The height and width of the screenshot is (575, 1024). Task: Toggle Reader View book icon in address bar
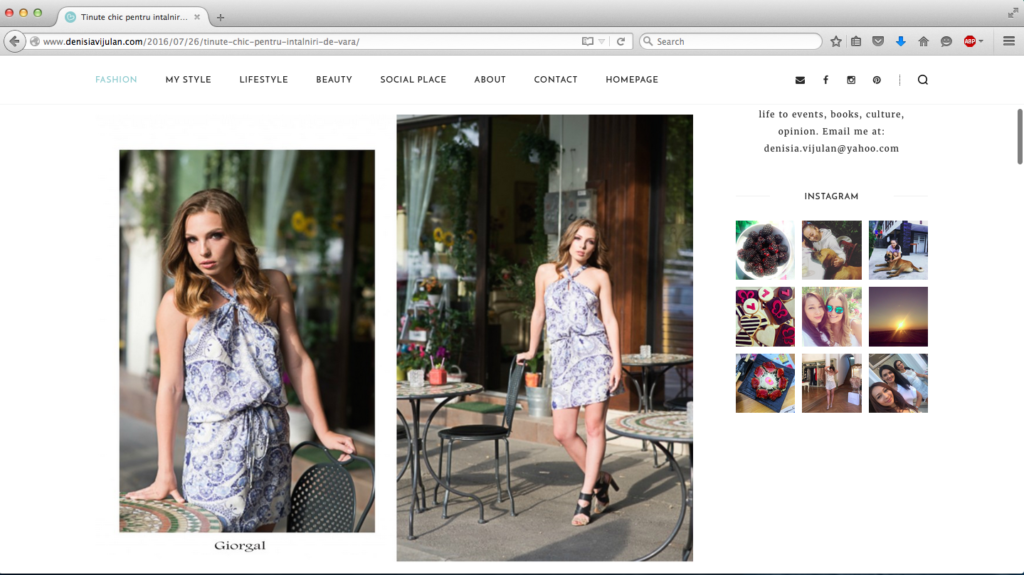pyautogui.click(x=588, y=41)
